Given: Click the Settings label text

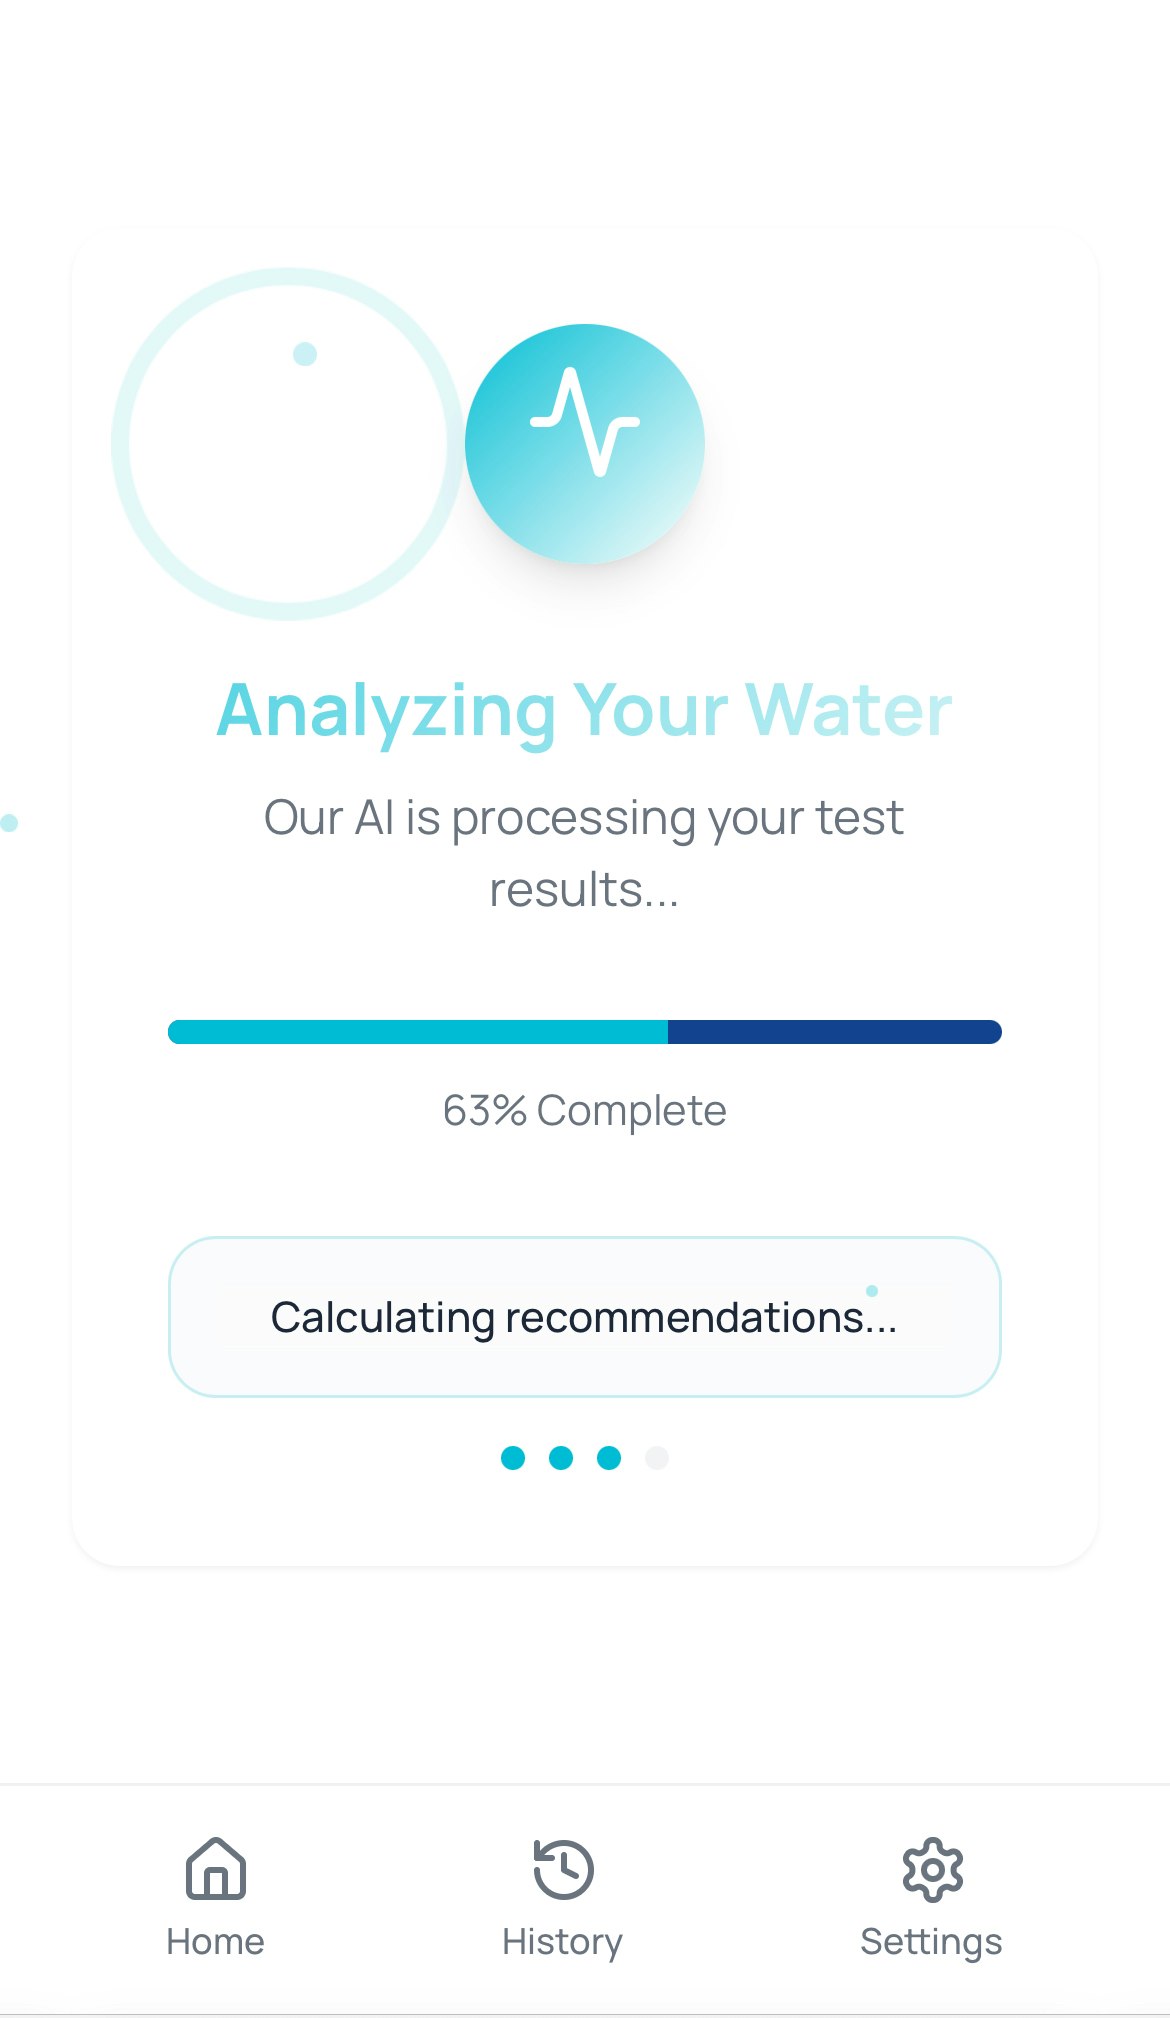Looking at the screenshot, I should pos(930,1941).
